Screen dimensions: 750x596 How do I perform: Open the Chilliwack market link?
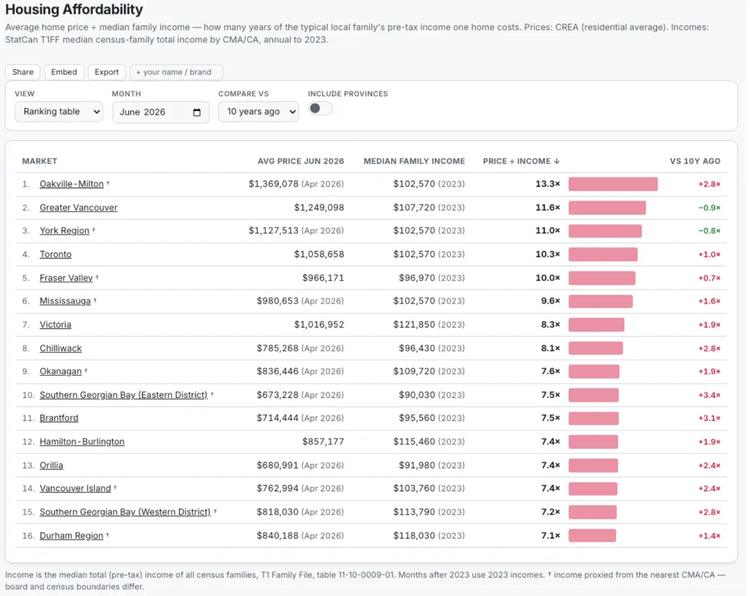pyautogui.click(x=61, y=348)
